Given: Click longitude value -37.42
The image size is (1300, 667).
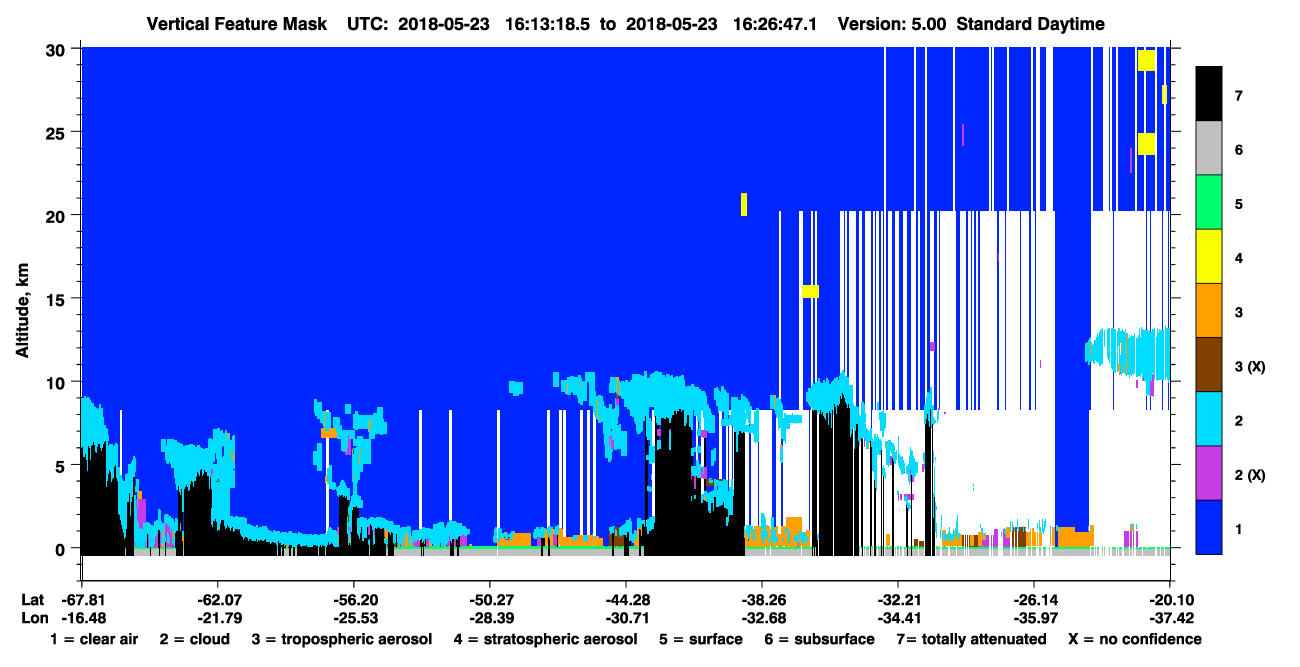Looking at the screenshot, I should [x=1170, y=617].
